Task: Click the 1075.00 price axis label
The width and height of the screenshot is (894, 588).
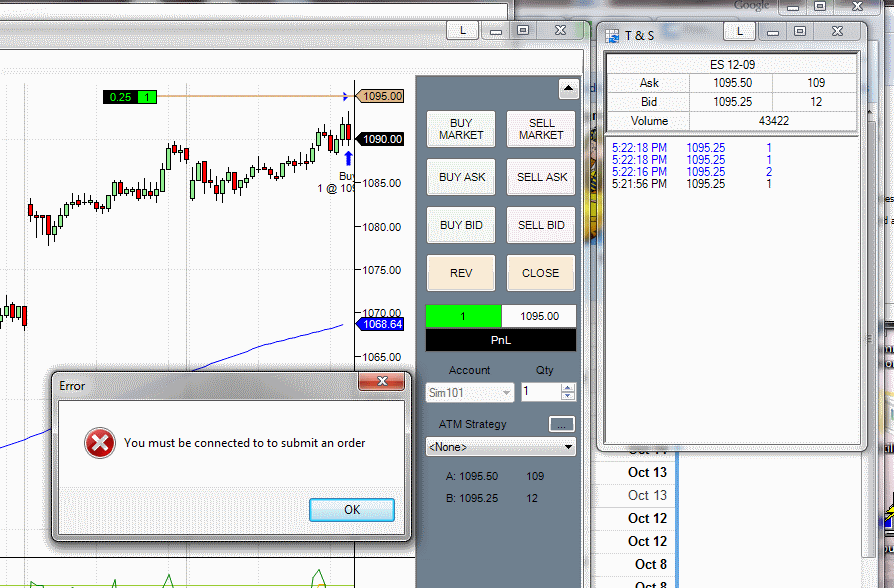Action: tap(381, 270)
